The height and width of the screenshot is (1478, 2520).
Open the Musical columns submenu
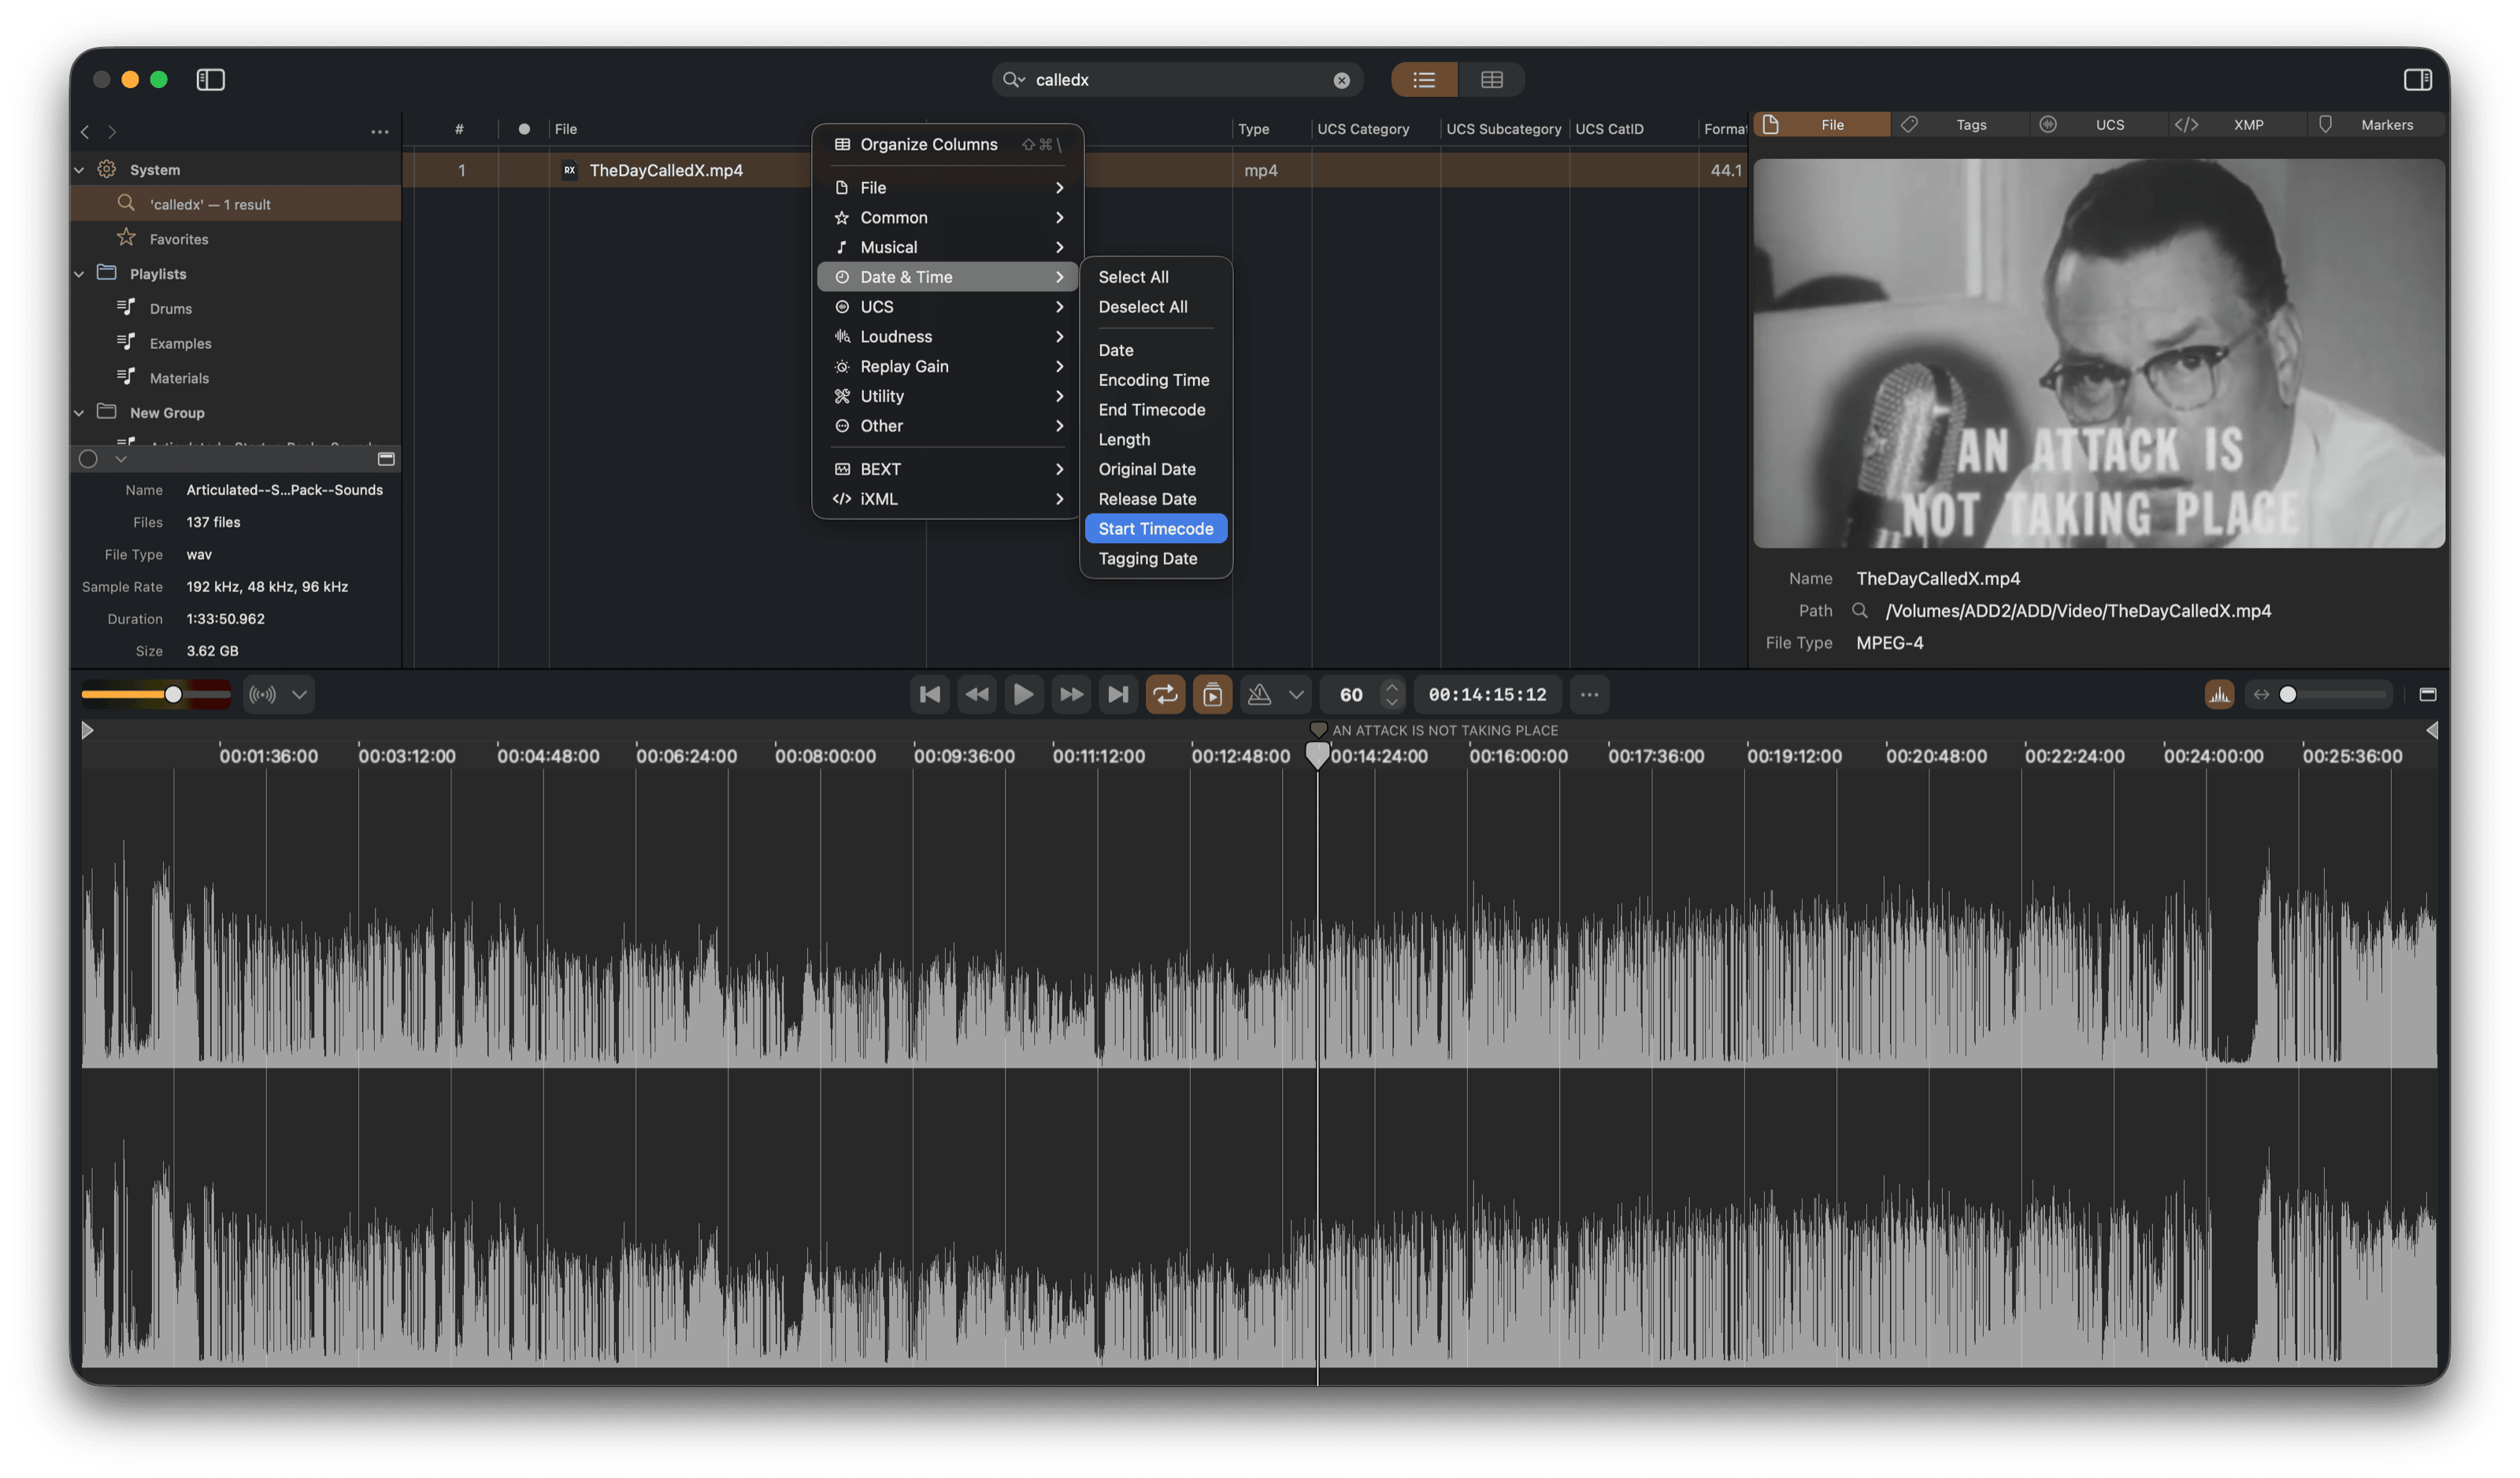click(947, 247)
